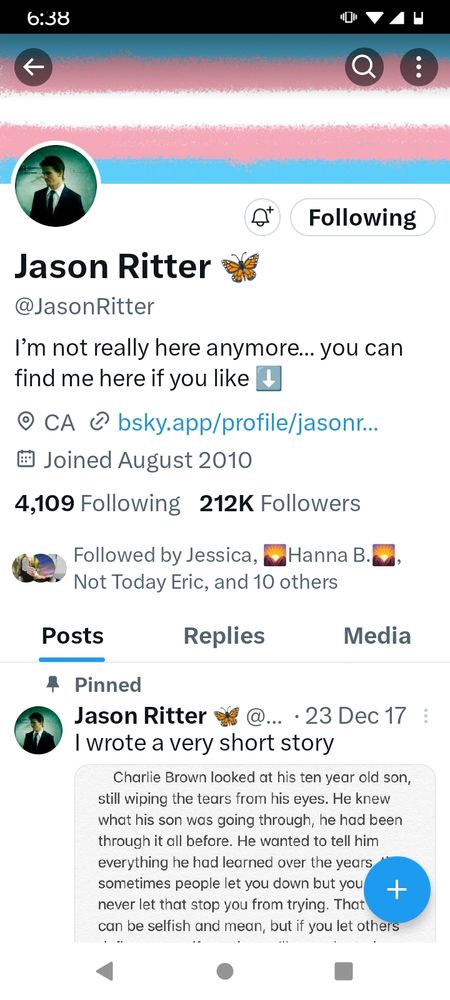Enable post notifications bell icon
The image size is (450, 1000).
tap(262, 217)
